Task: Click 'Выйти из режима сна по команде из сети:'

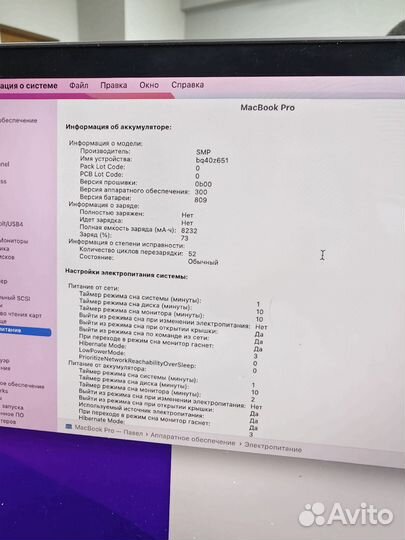Action: [x=144, y=333]
